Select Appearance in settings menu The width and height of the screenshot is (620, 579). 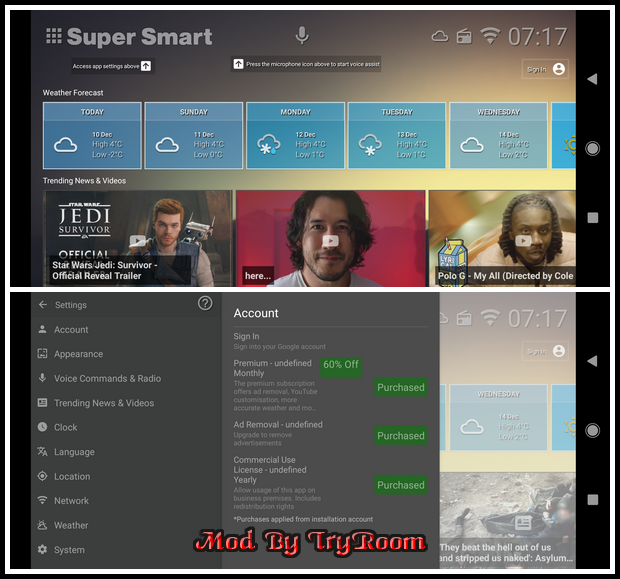pos(126,354)
